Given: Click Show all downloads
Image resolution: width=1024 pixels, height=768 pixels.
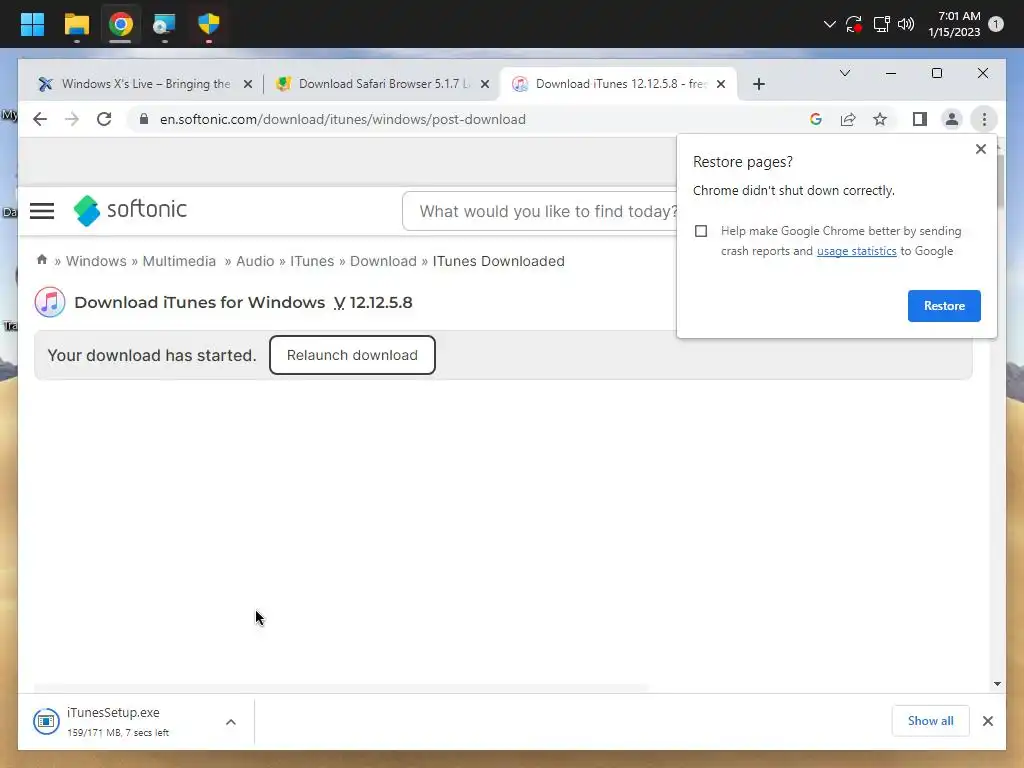Looking at the screenshot, I should click(x=930, y=720).
